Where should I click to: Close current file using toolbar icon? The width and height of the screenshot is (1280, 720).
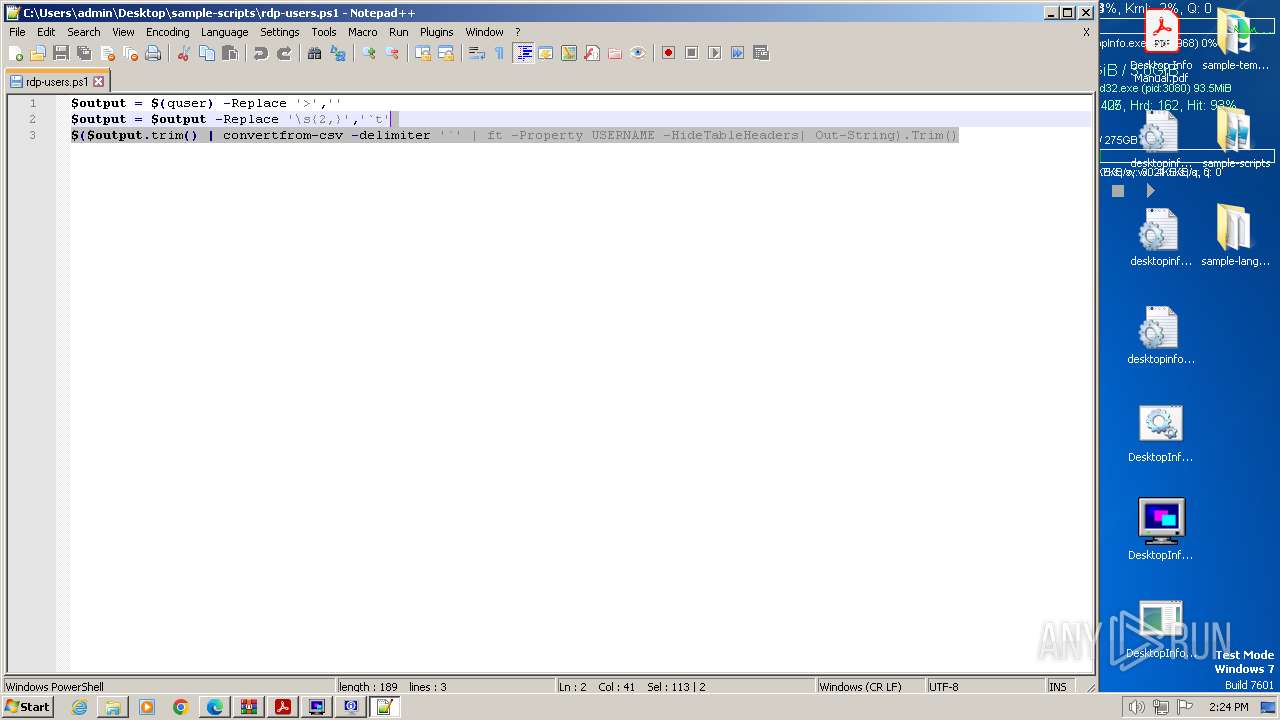point(107,53)
